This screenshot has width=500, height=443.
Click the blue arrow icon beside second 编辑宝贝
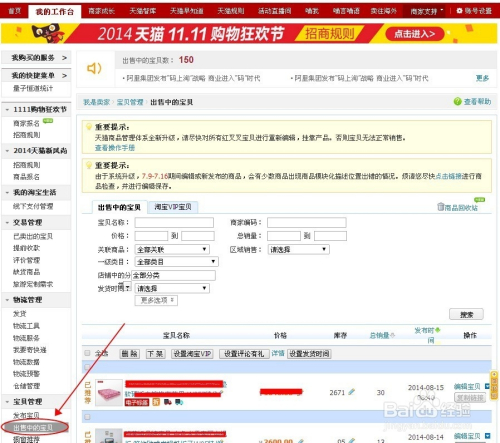click(x=487, y=436)
